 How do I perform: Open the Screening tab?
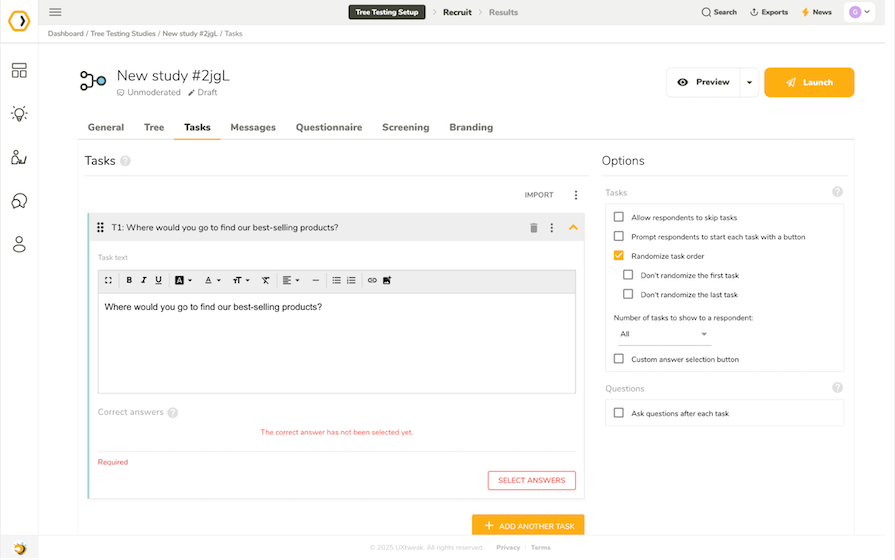405,128
